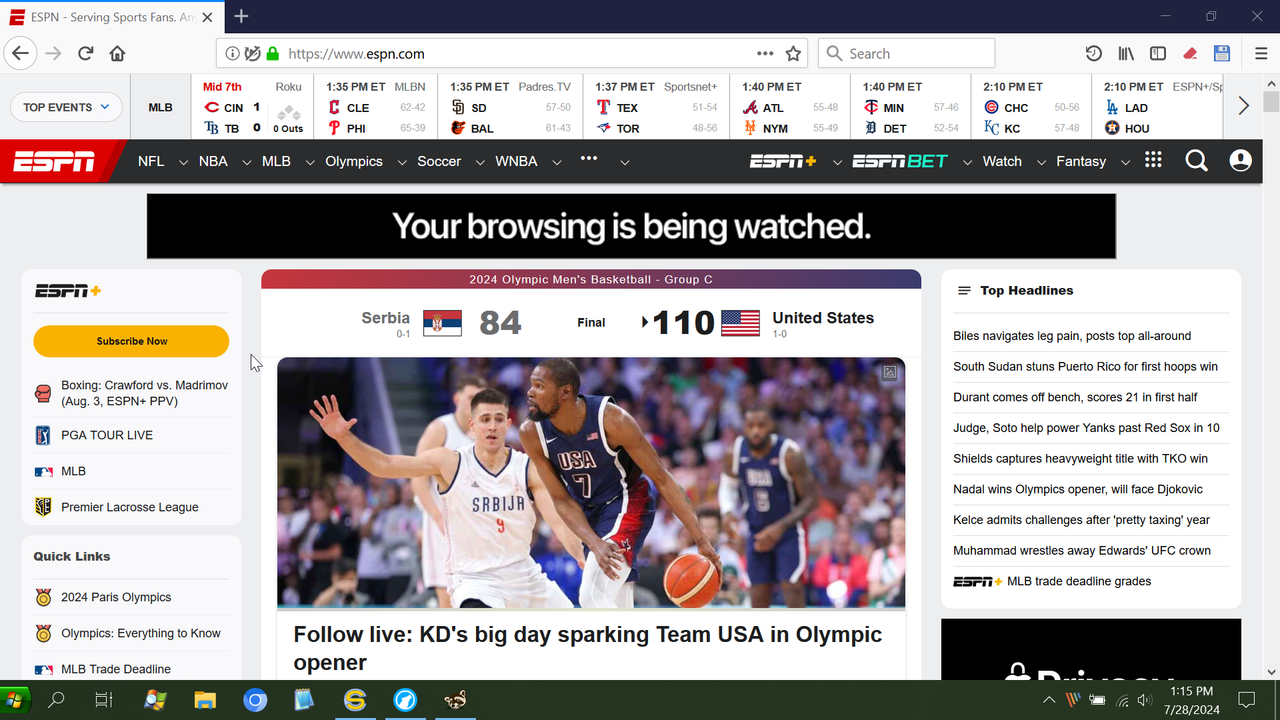Image resolution: width=1280 pixels, height=720 pixels.
Task: Open the TOP EVENTS dropdown
Action: (66, 107)
